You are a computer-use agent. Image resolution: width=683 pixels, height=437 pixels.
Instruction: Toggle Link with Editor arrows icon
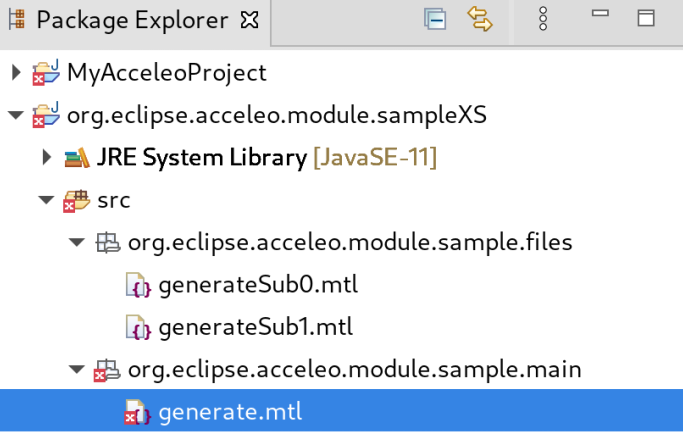[x=480, y=19]
